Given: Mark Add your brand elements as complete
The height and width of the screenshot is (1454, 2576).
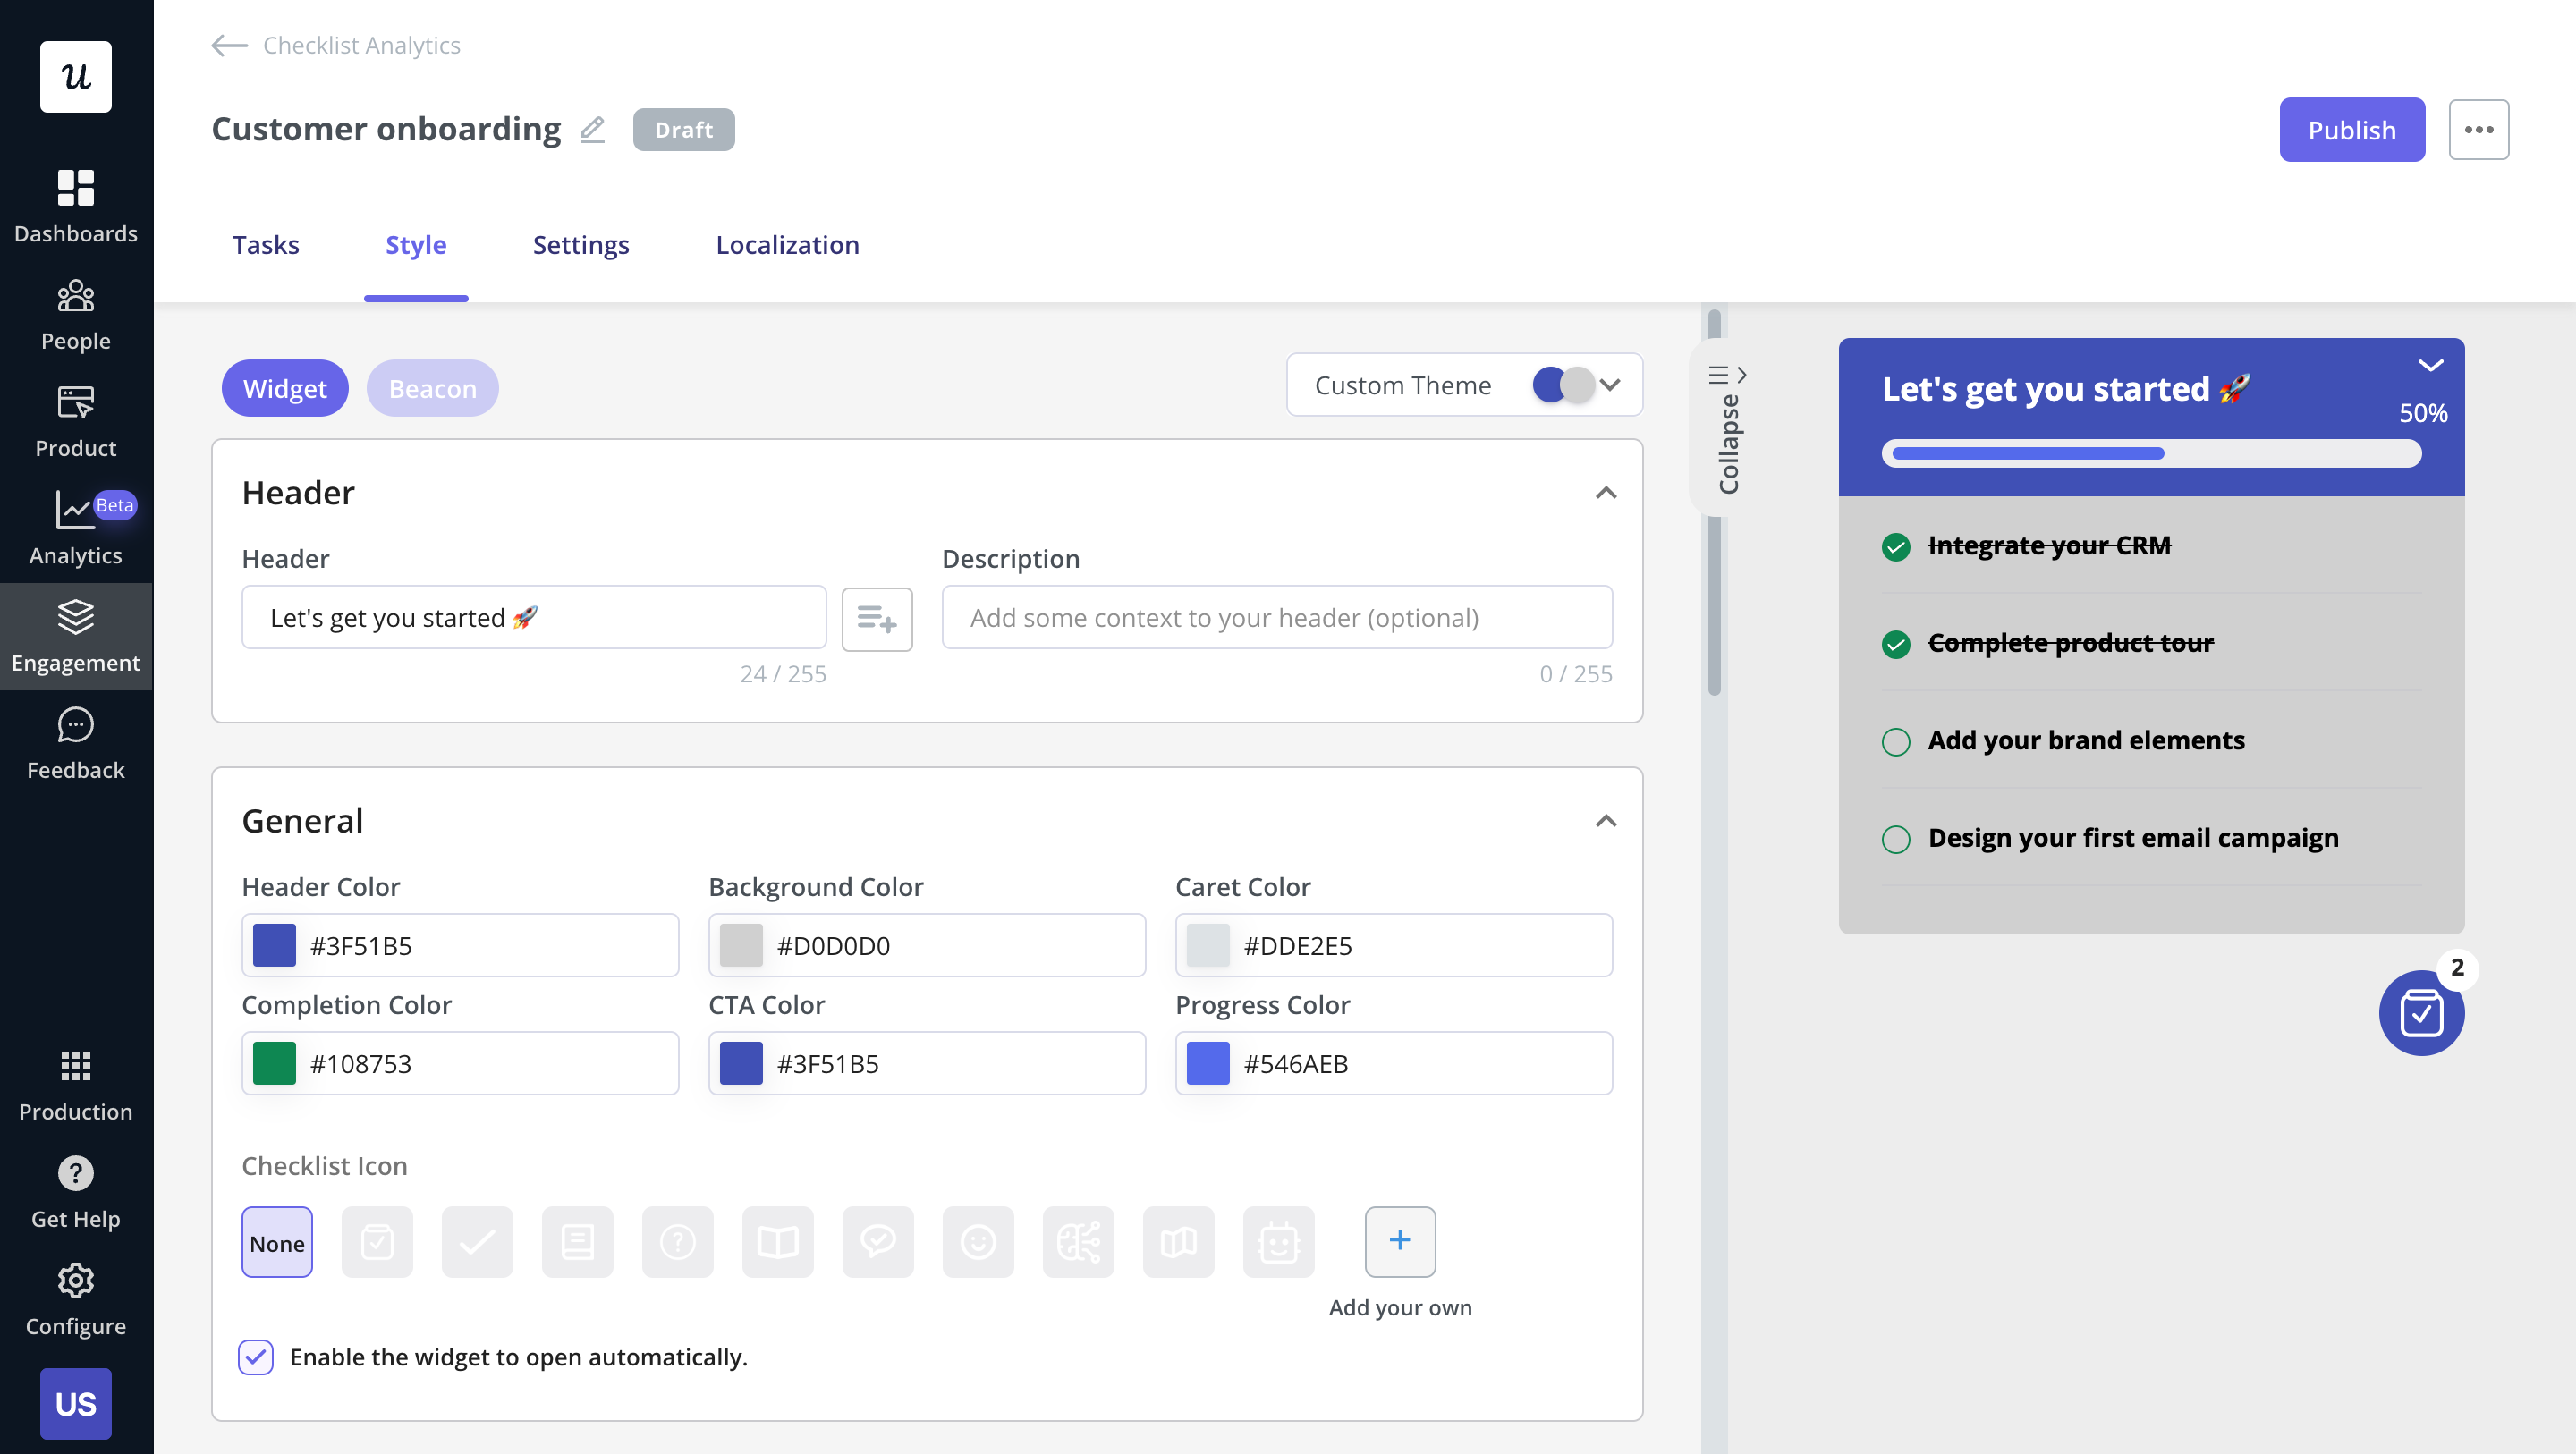Looking at the screenshot, I should pyautogui.click(x=1897, y=741).
